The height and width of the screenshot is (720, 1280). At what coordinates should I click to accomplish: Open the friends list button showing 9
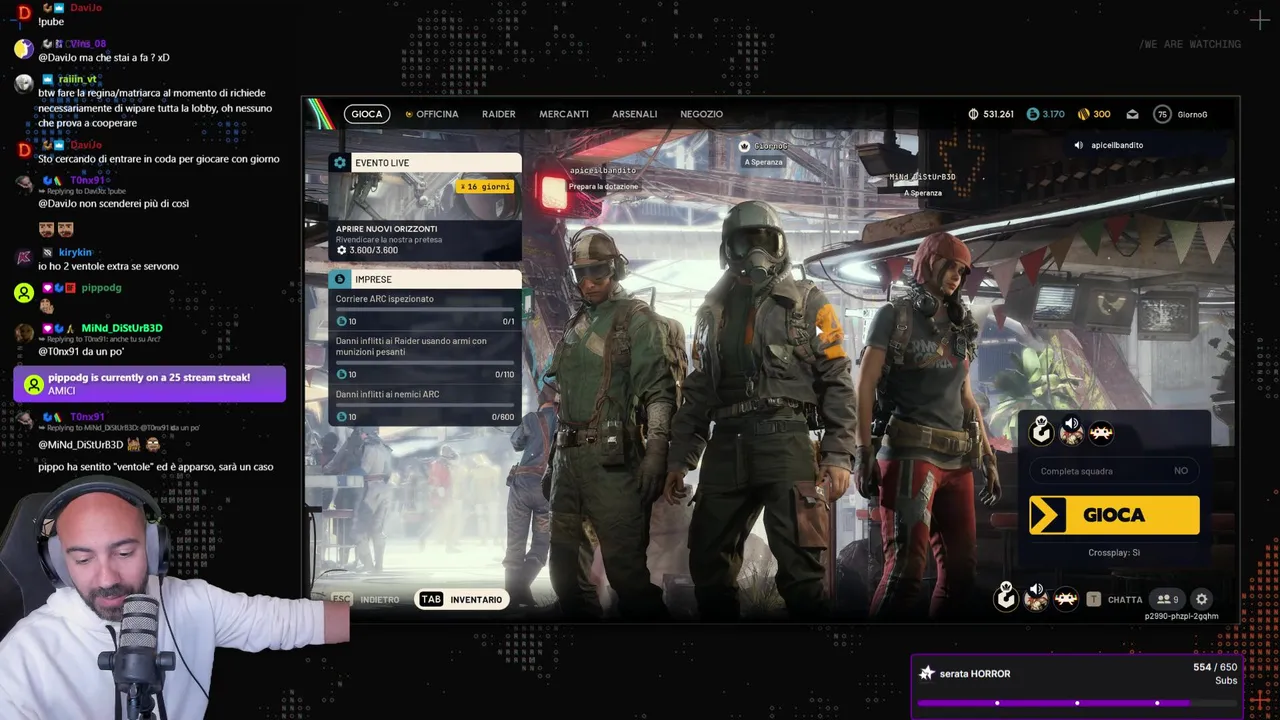pos(1168,599)
